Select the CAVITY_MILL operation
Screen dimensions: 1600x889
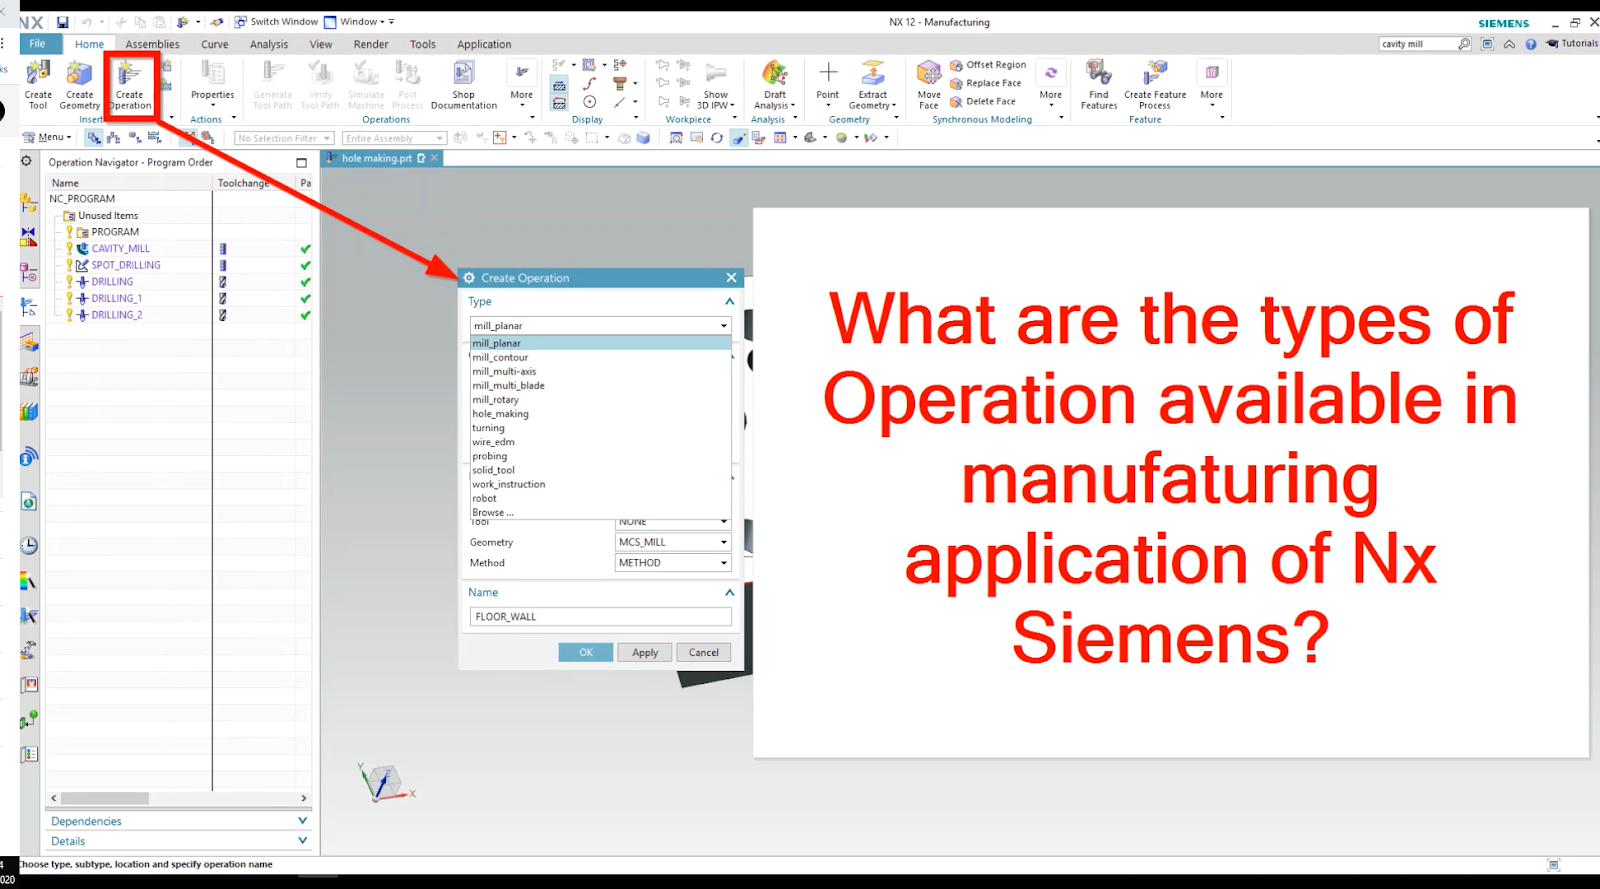(120, 249)
